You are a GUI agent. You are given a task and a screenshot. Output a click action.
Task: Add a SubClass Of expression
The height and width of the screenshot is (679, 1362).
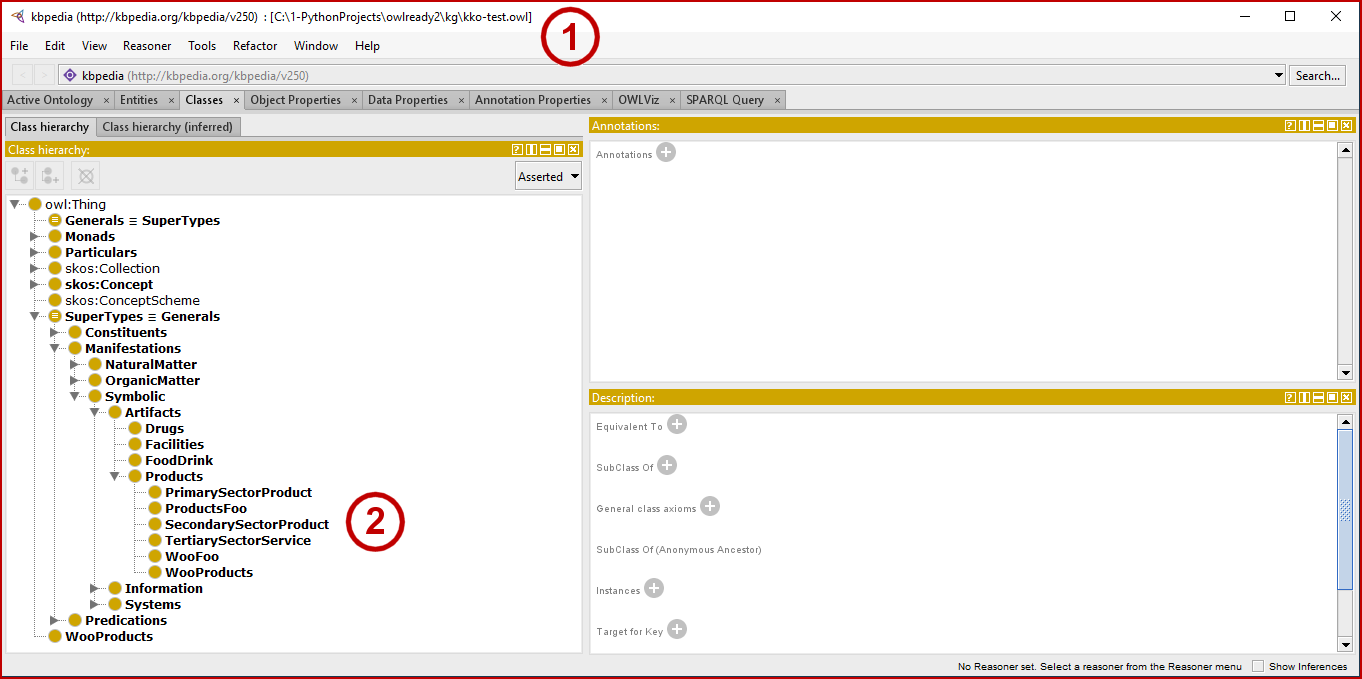point(667,466)
